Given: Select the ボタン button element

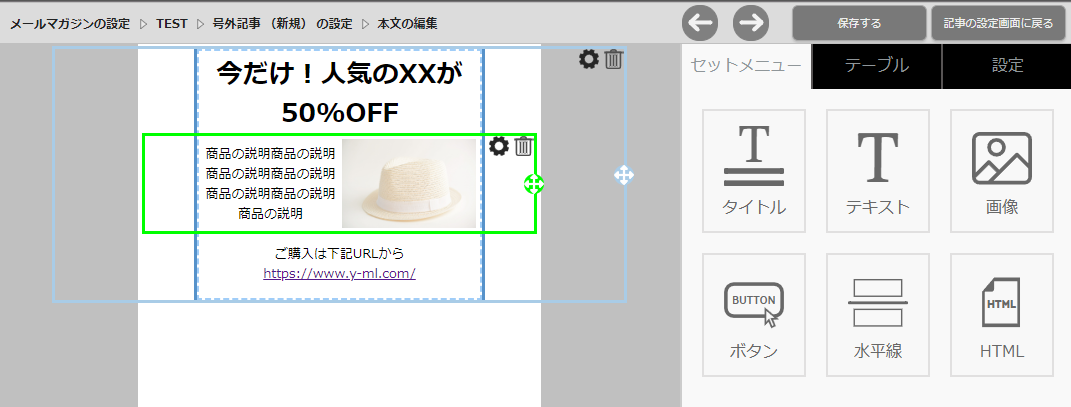Looking at the screenshot, I should 754,315.
